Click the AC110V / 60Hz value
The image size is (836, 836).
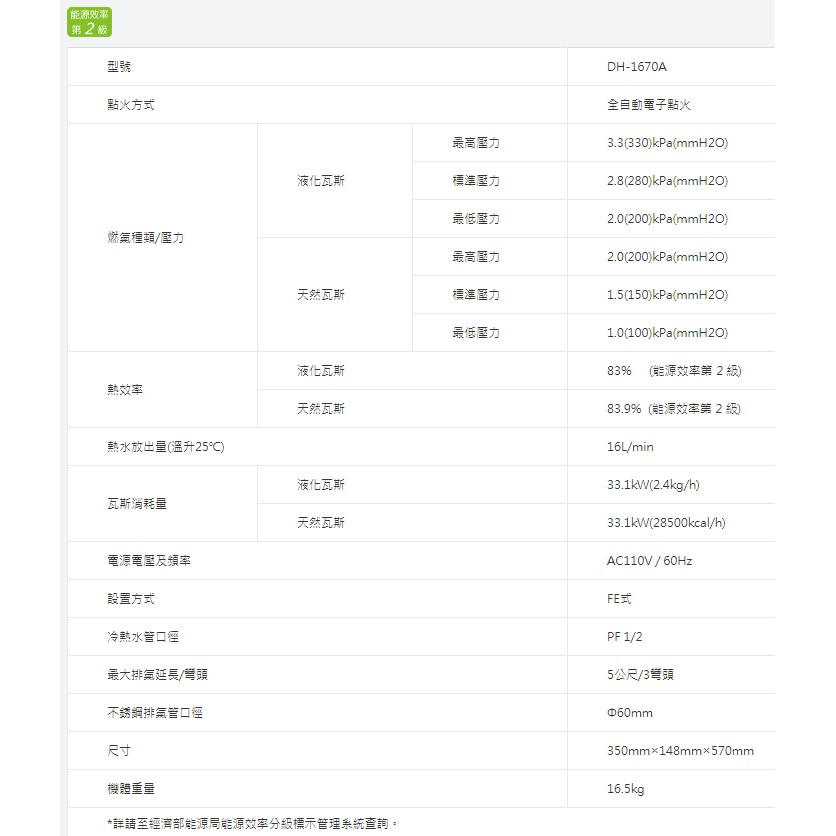(x=649, y=561)
